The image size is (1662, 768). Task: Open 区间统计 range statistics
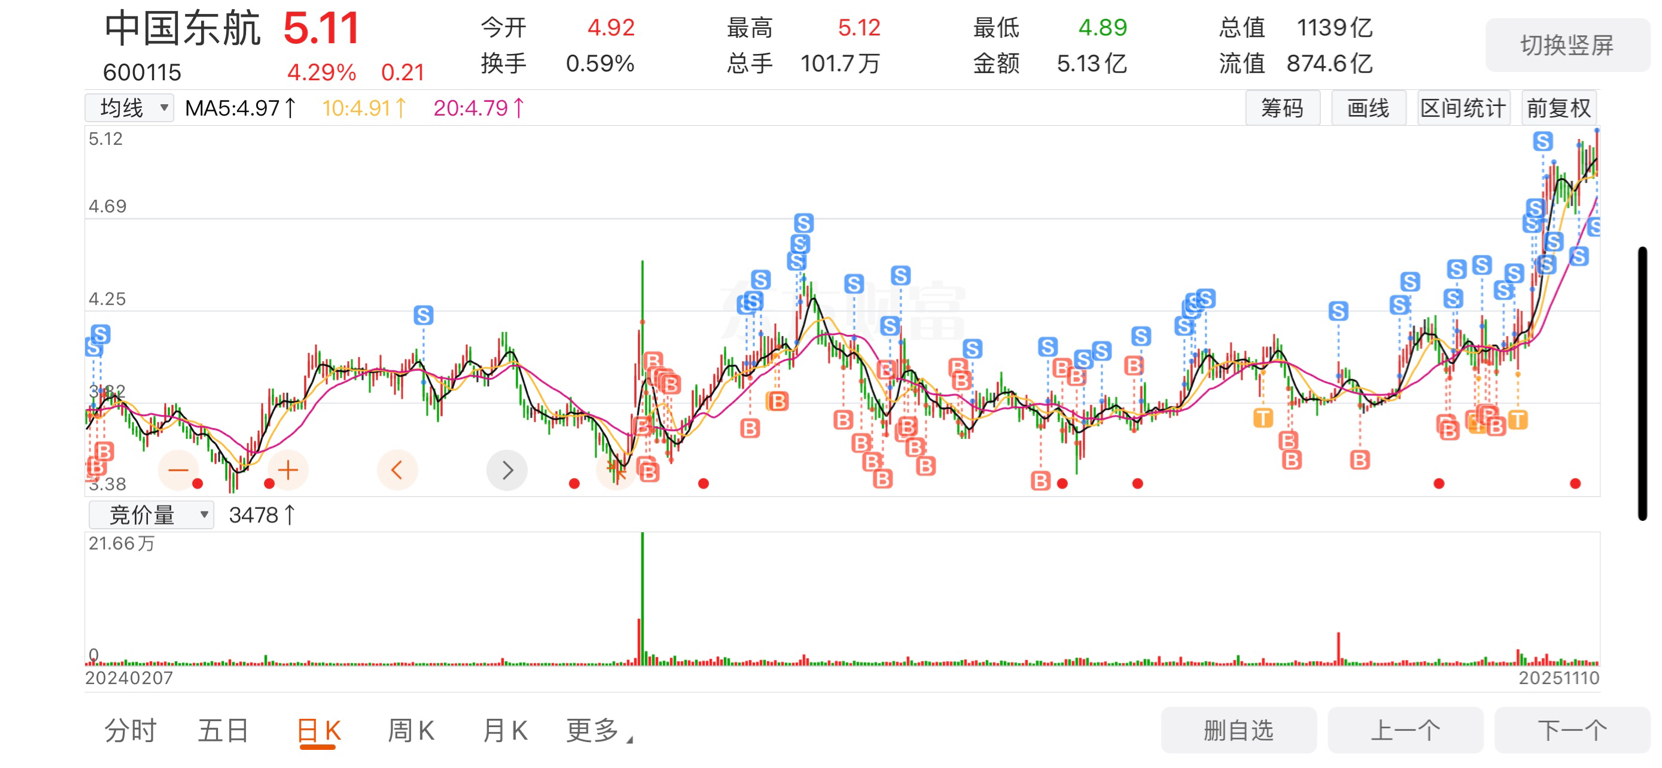pos(1463,108)
